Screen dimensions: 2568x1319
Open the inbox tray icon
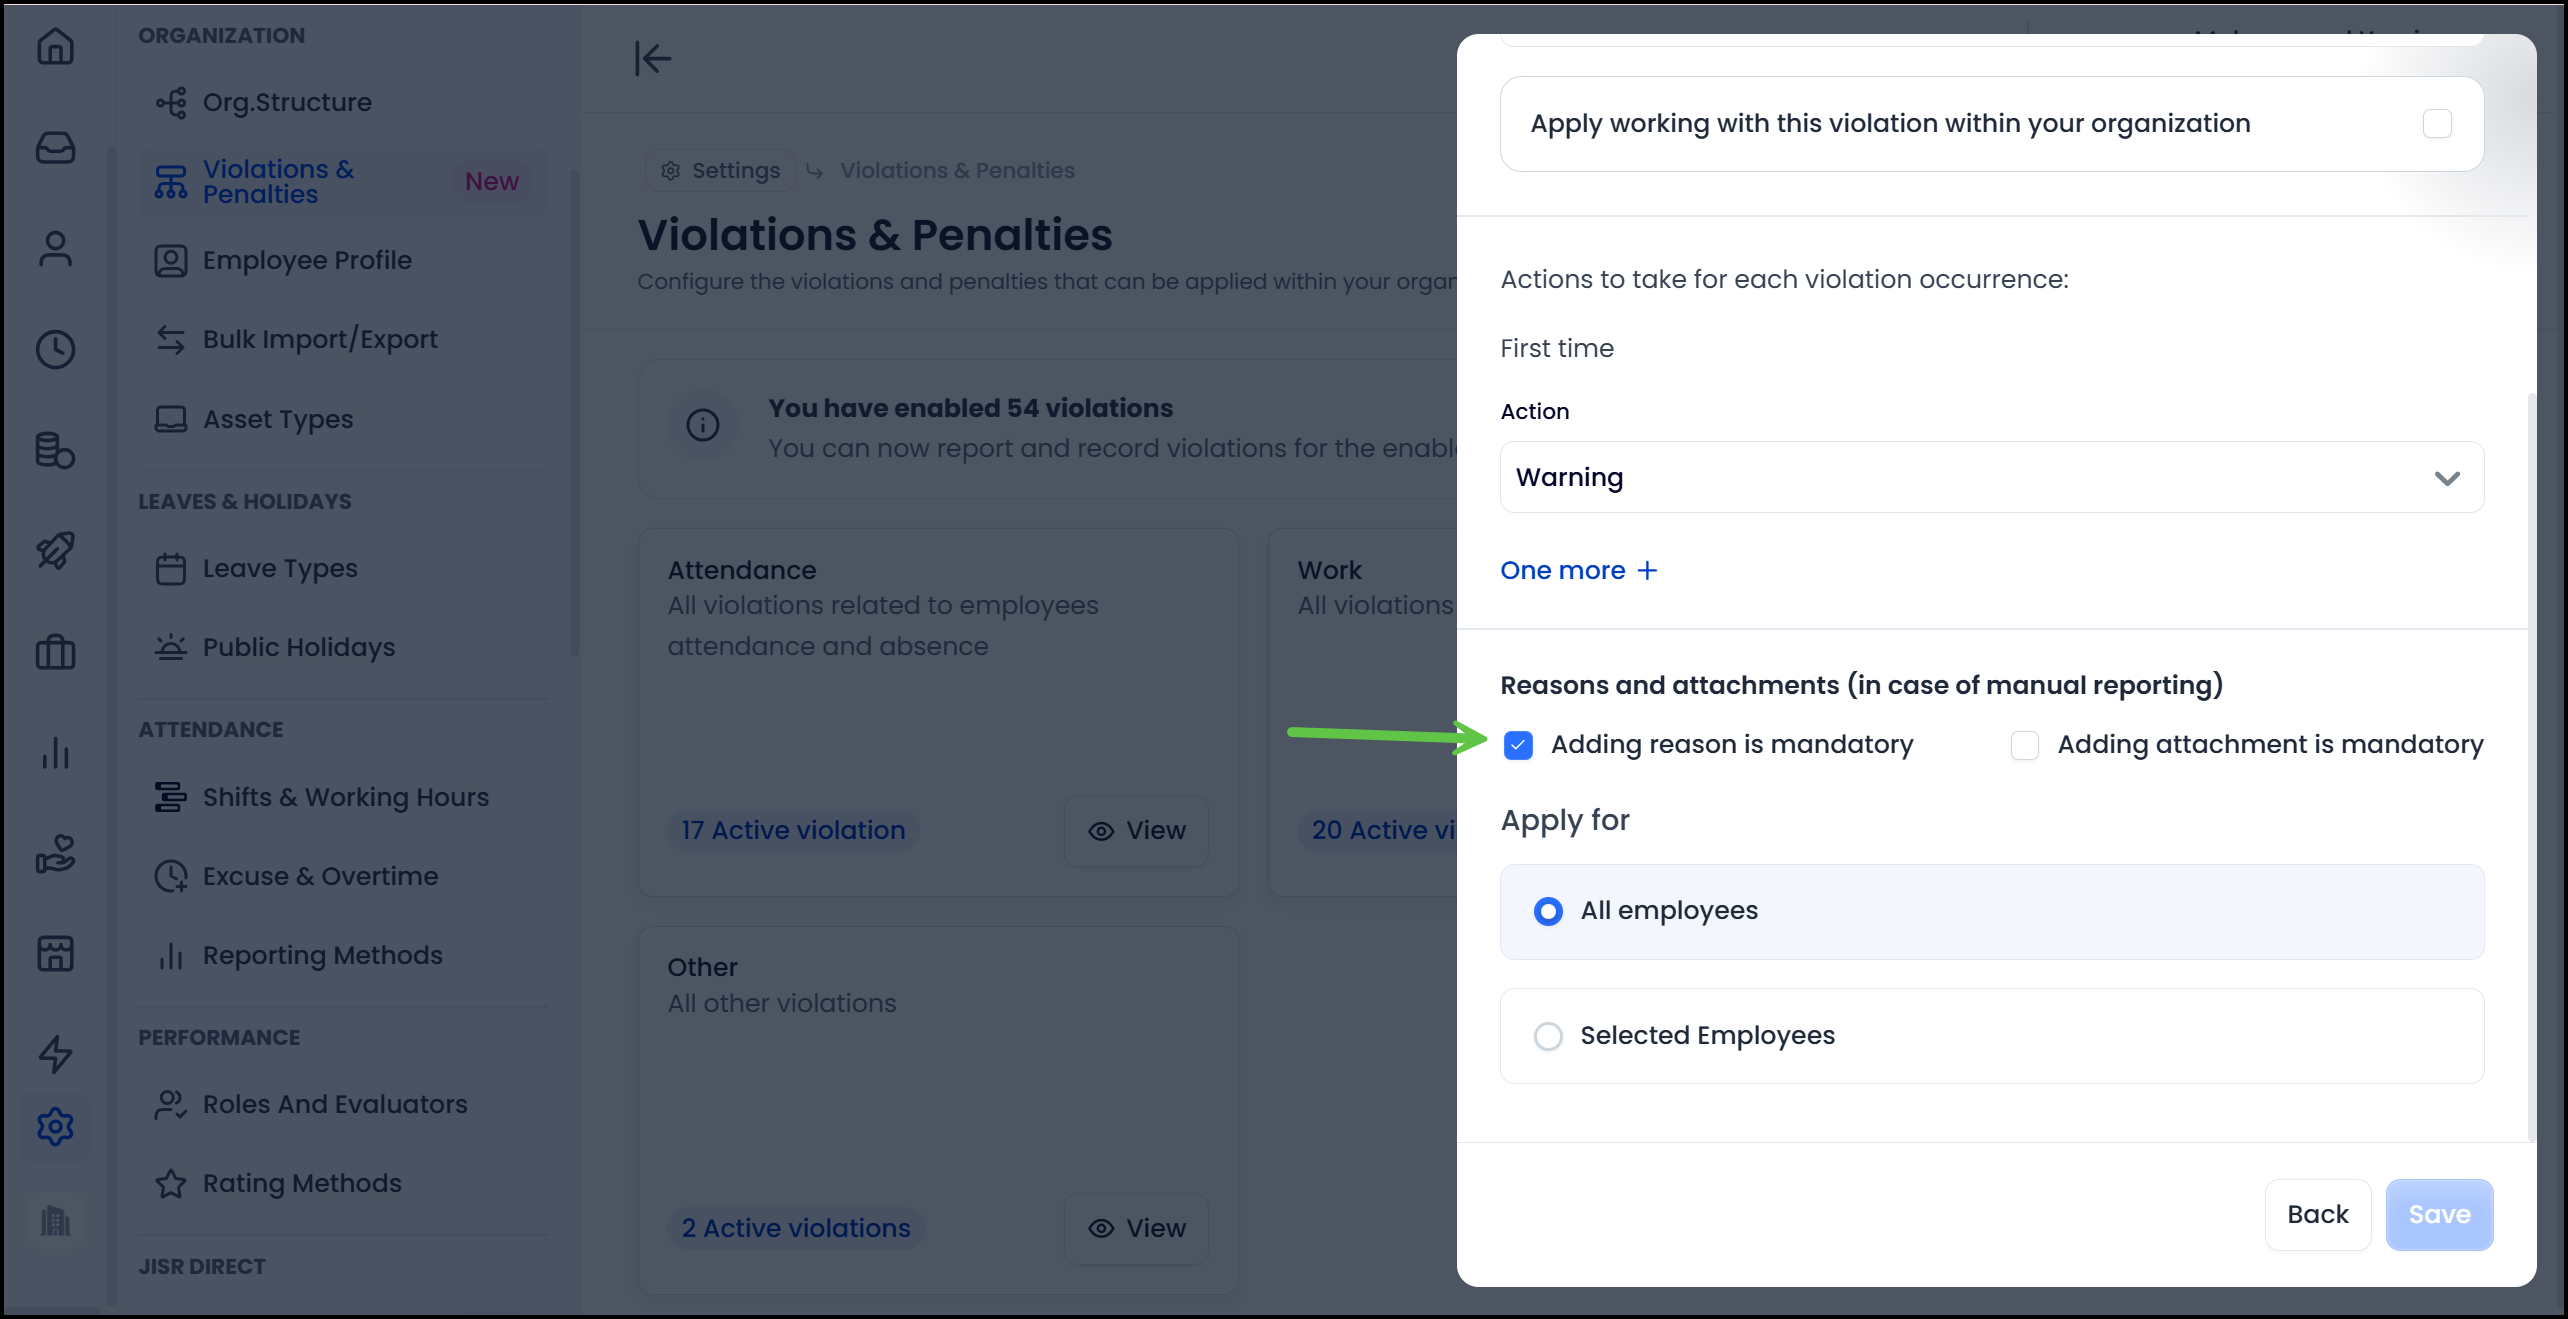pyautogui.click(x=55, y=148)
